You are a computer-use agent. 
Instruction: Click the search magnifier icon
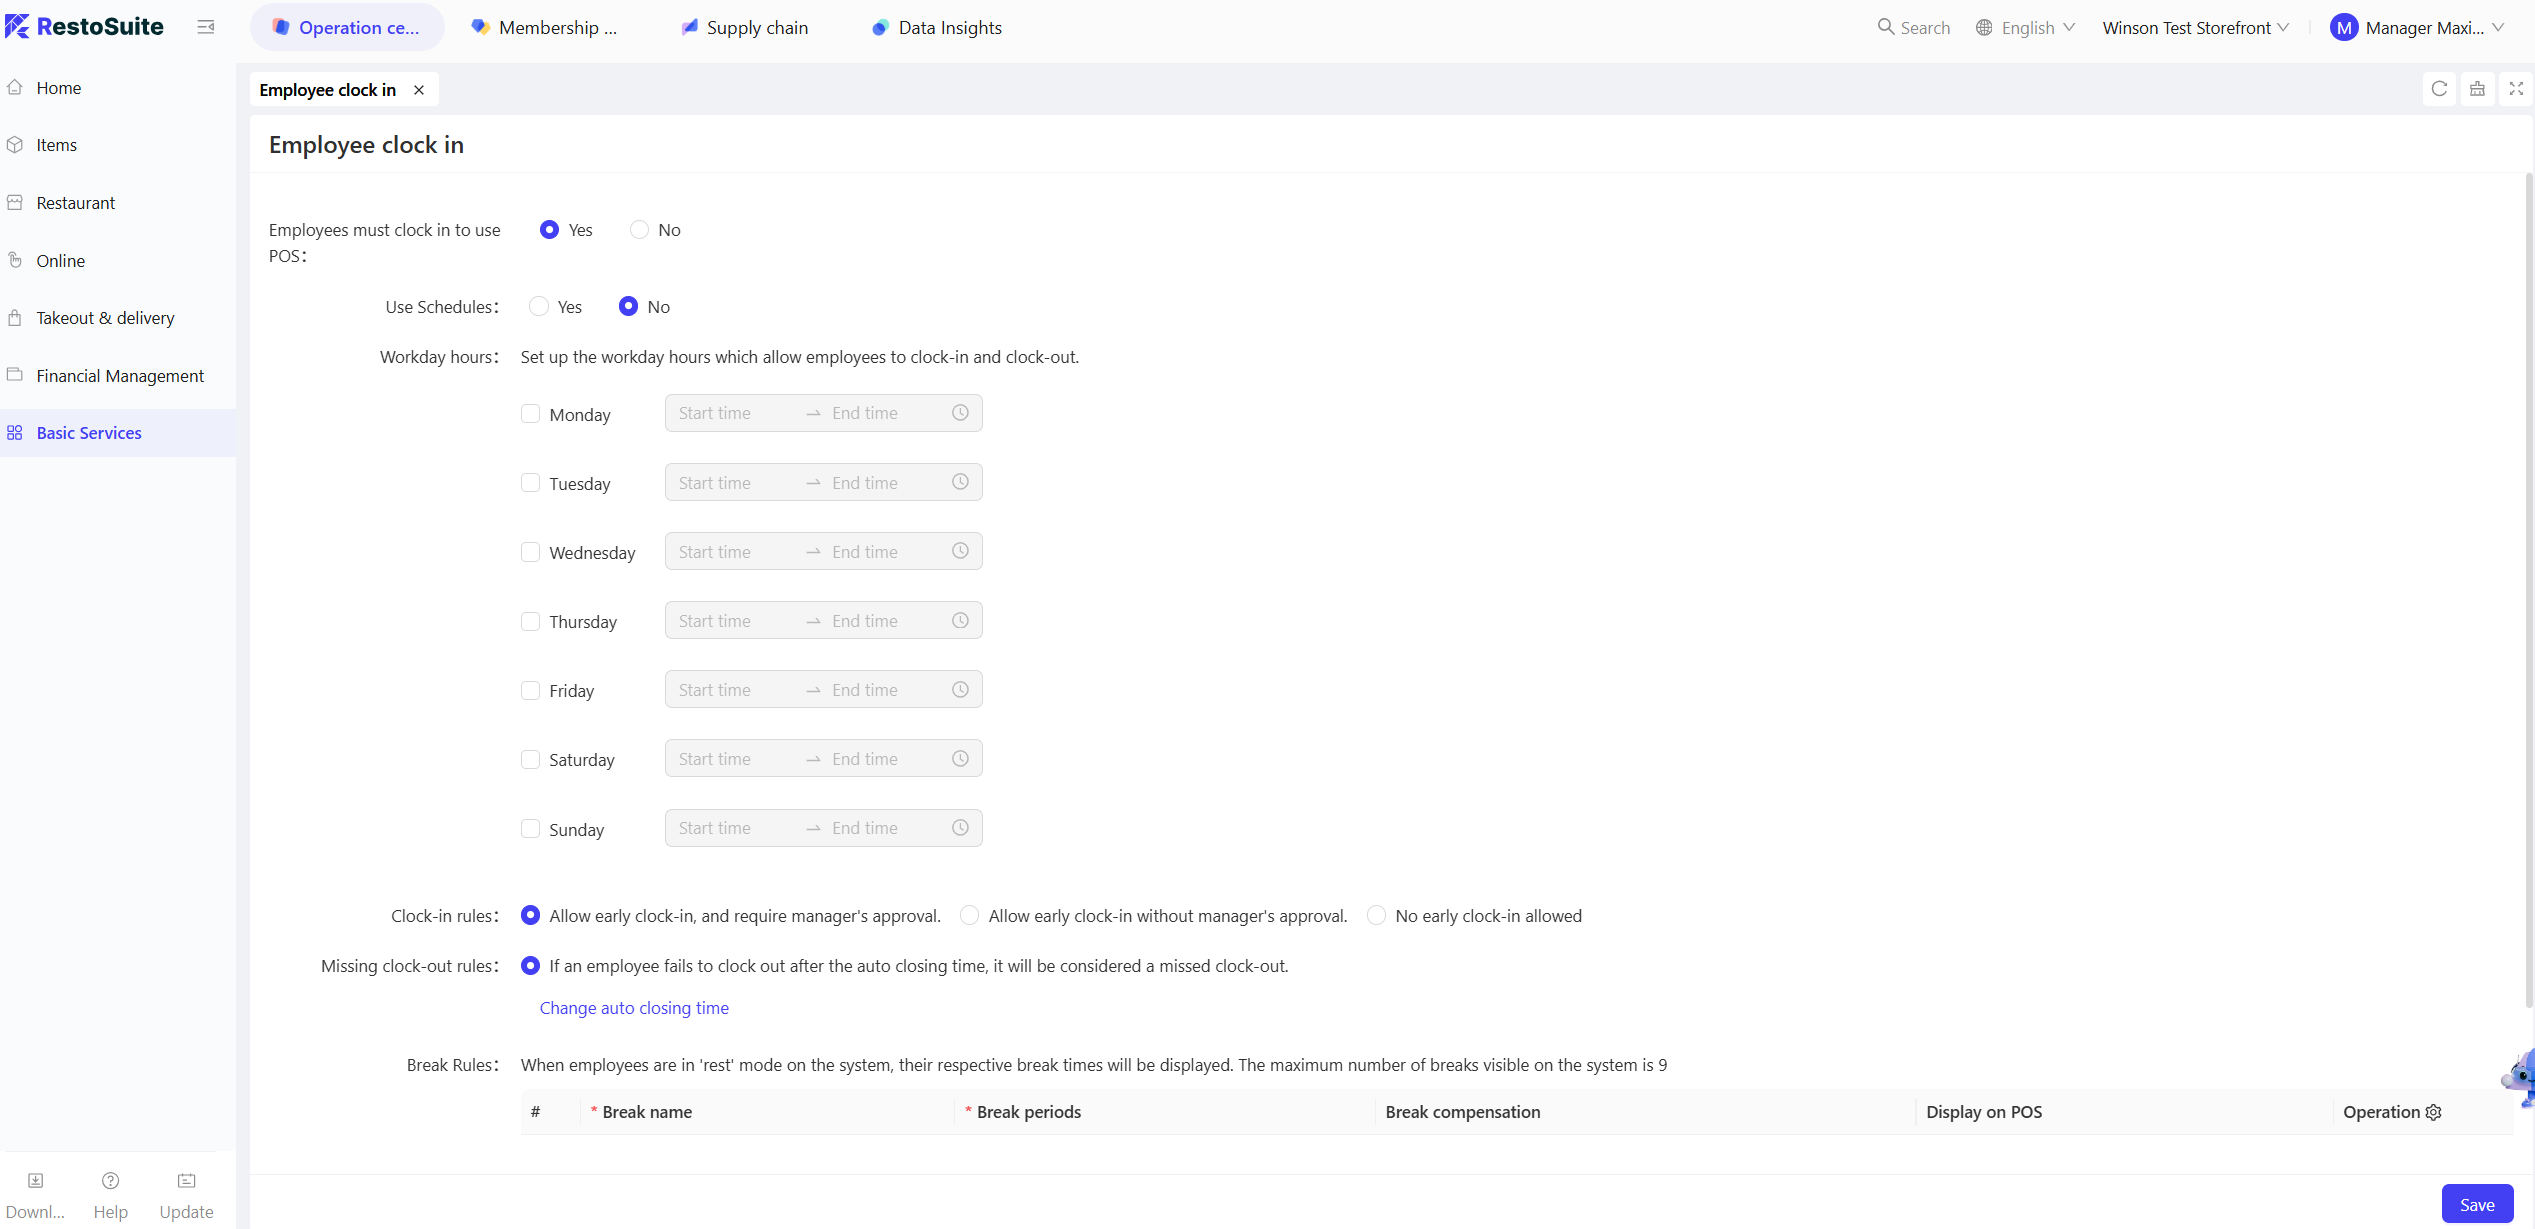tap(1886, 27)
